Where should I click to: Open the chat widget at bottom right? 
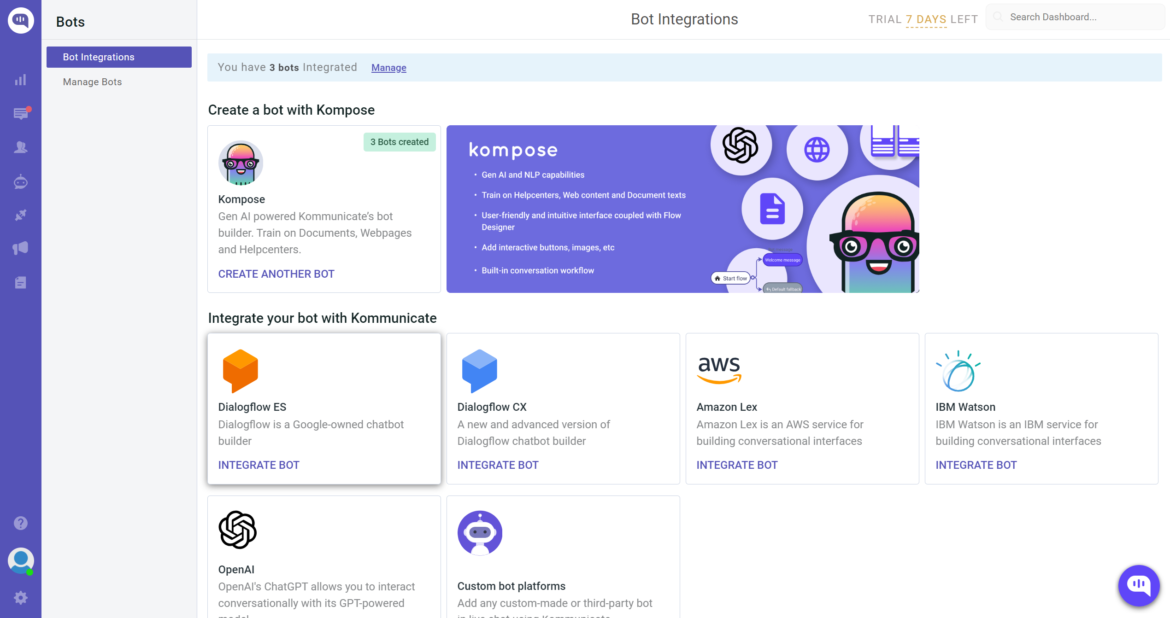(1138, 585)
